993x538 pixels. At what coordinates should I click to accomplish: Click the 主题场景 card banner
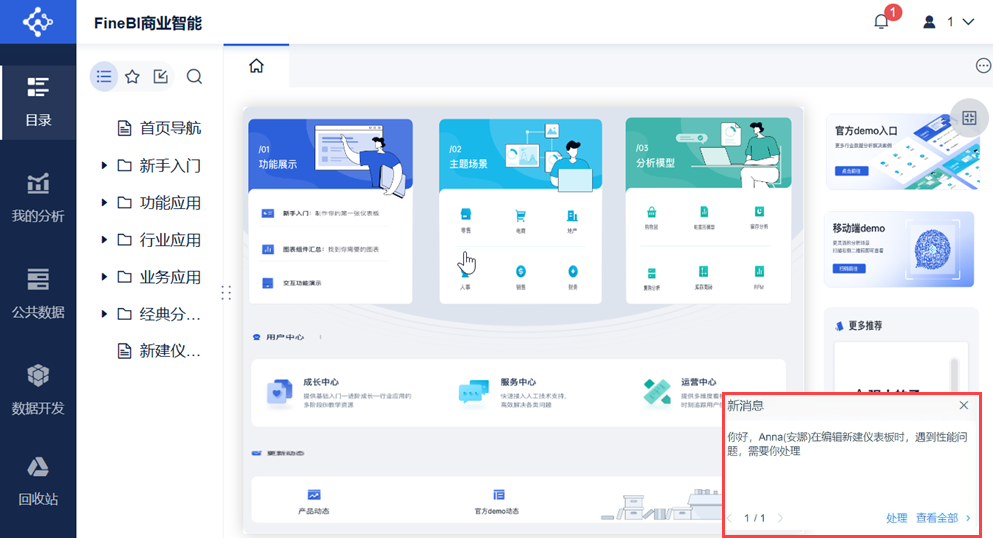click(x=521, y=154)
